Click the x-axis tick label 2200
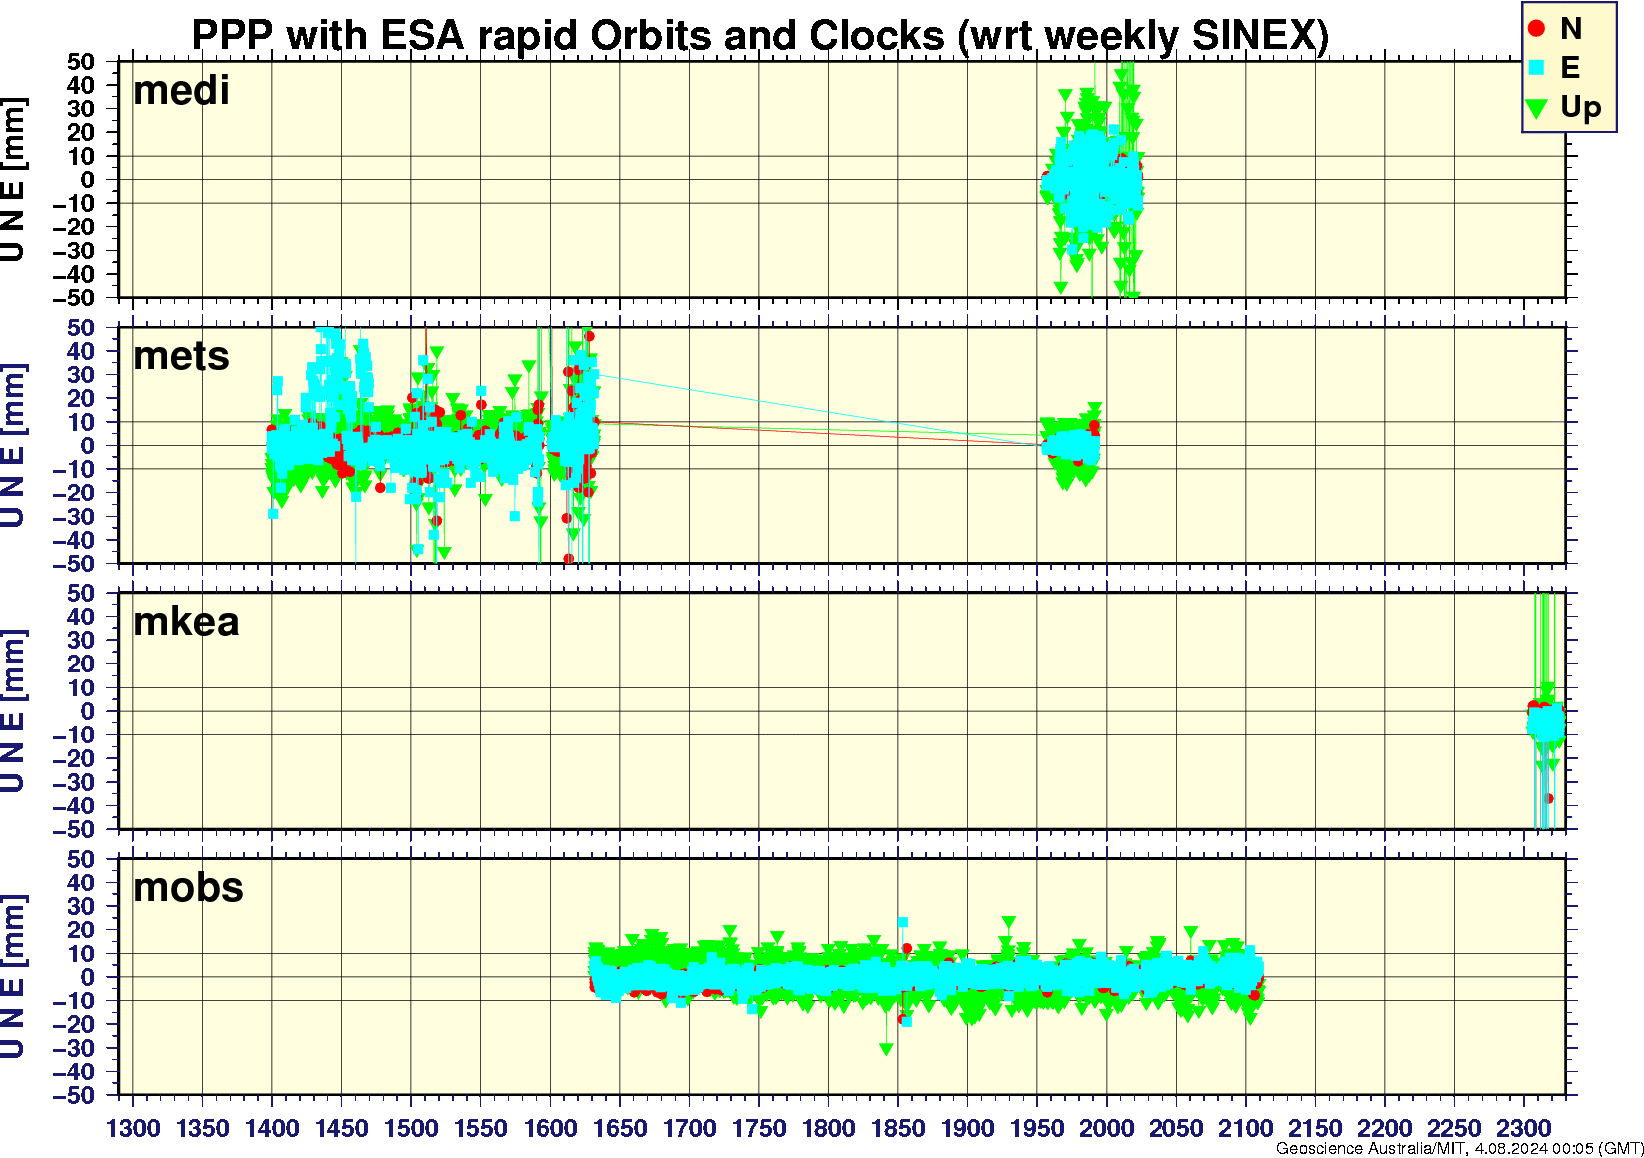This screenshot has width=1644, height=1158. coord(1384,1129)
